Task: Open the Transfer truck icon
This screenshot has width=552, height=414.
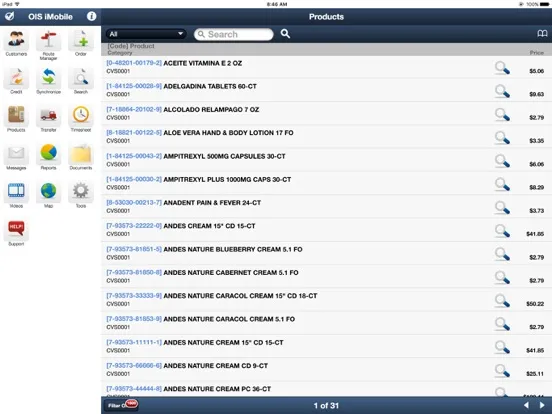Action: [x=49, y=116]
